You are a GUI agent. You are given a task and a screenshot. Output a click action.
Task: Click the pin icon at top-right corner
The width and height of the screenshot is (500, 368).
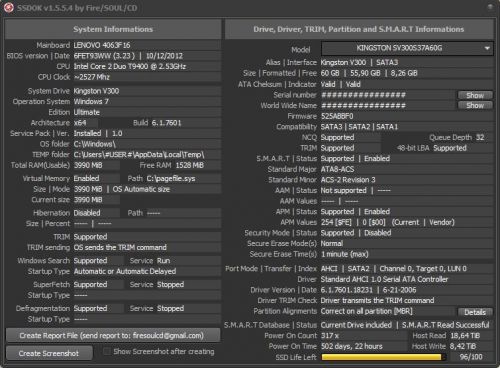pyautogui.click(x=490, y=7)
